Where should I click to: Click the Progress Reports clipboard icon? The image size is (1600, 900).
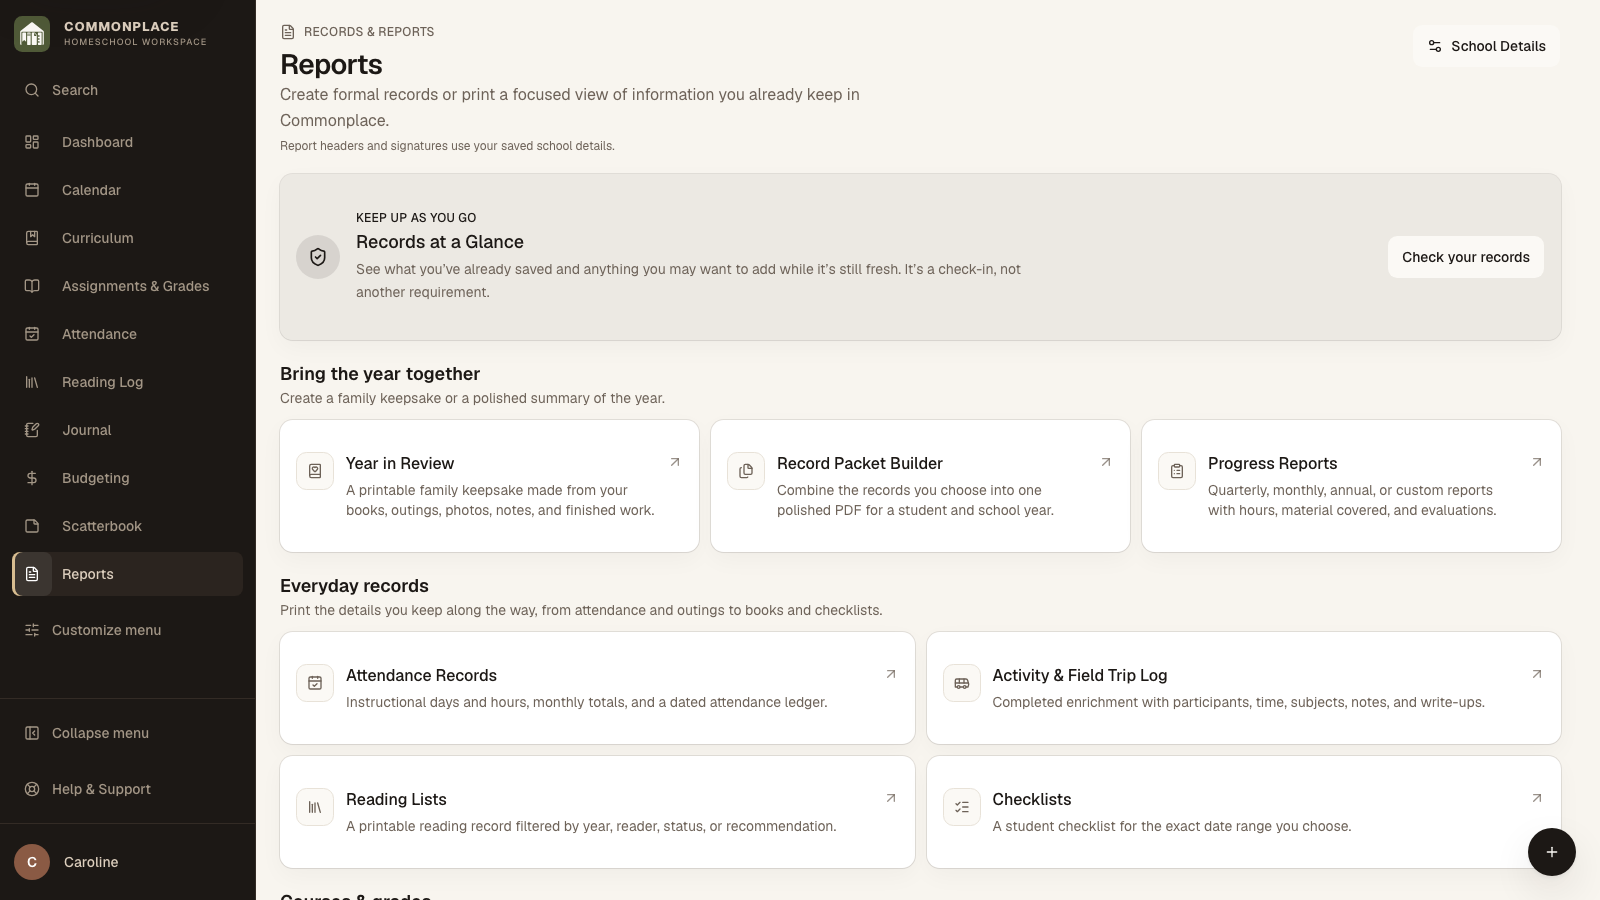1177,471
